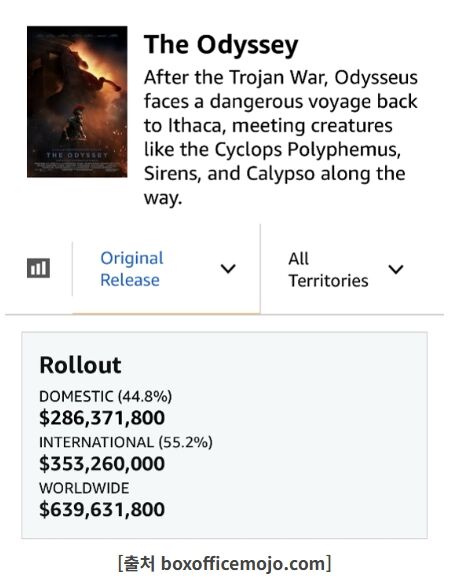Click the international gross $353,260,000

(102, 464)
